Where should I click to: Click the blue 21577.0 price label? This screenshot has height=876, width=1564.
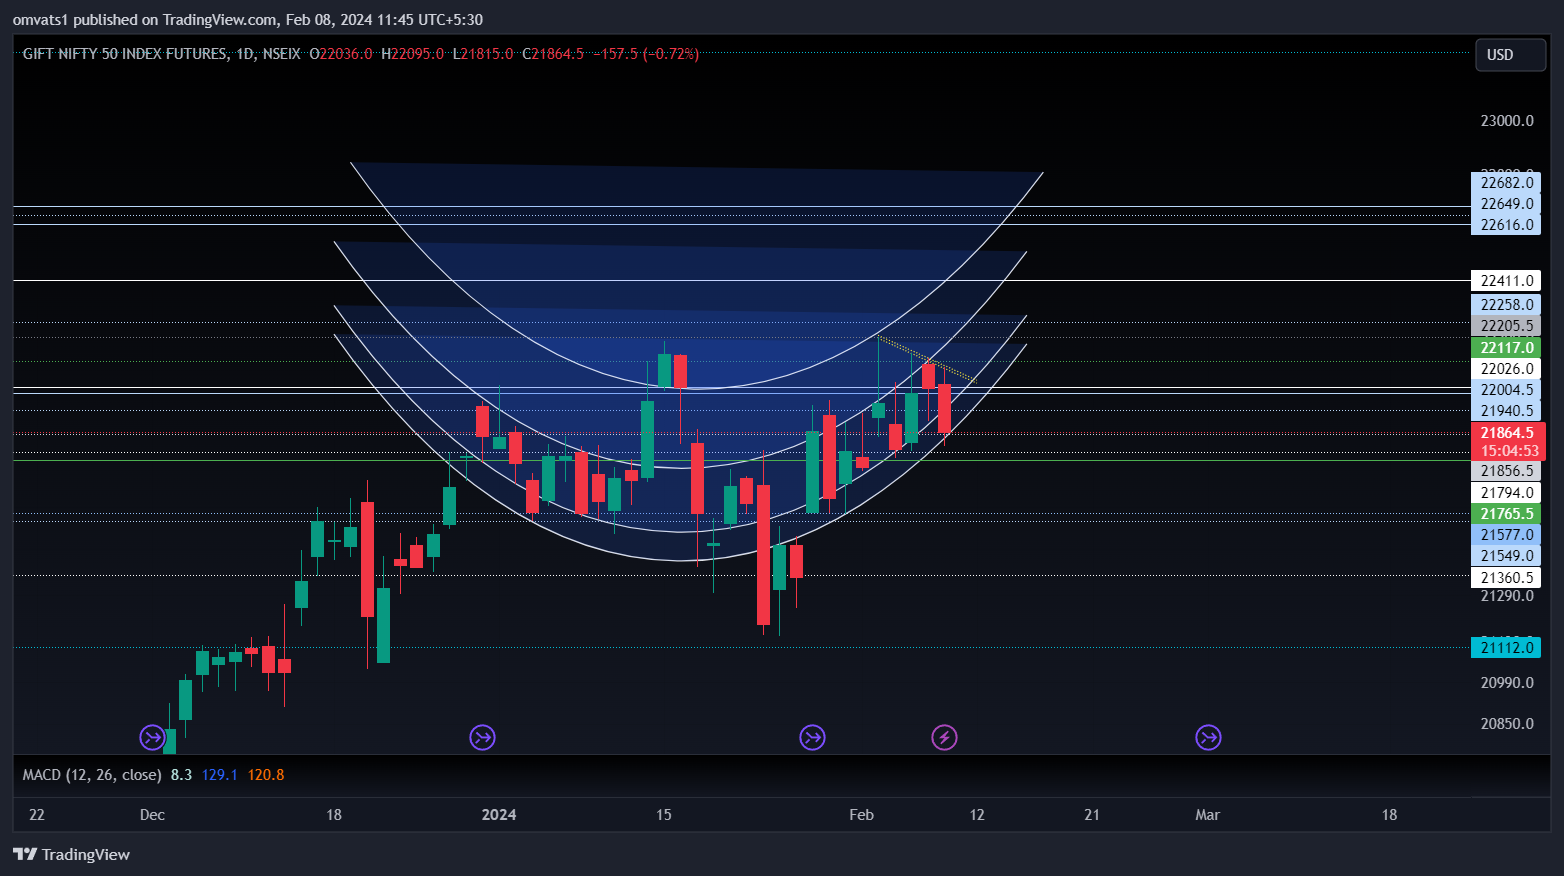pos(1506,535)
